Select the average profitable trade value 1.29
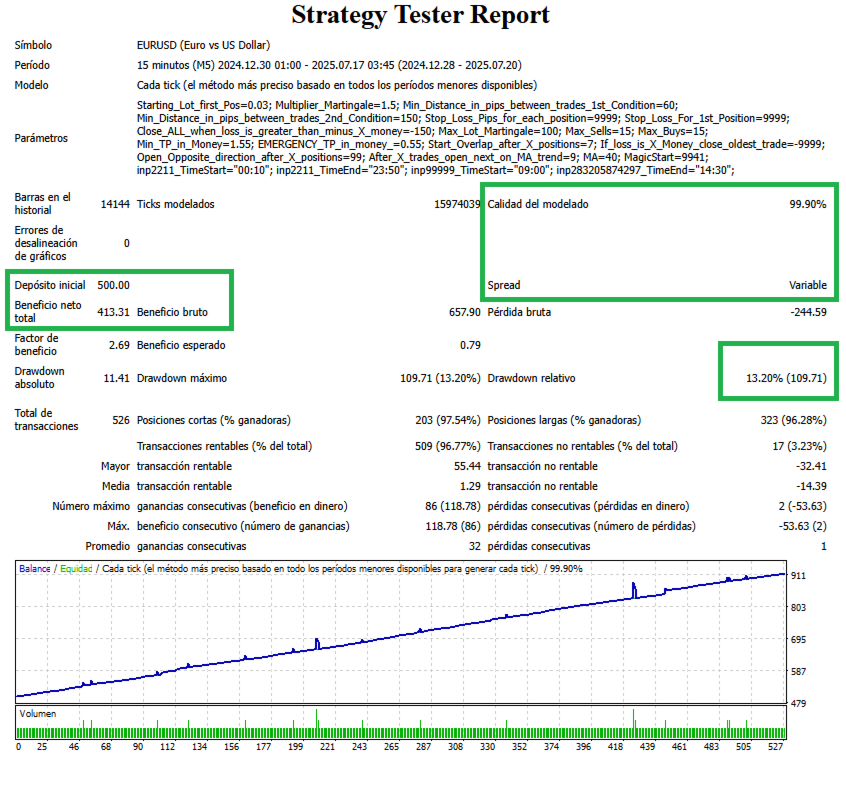The width and height of the screenshot is (846, 812). [470, 486]
